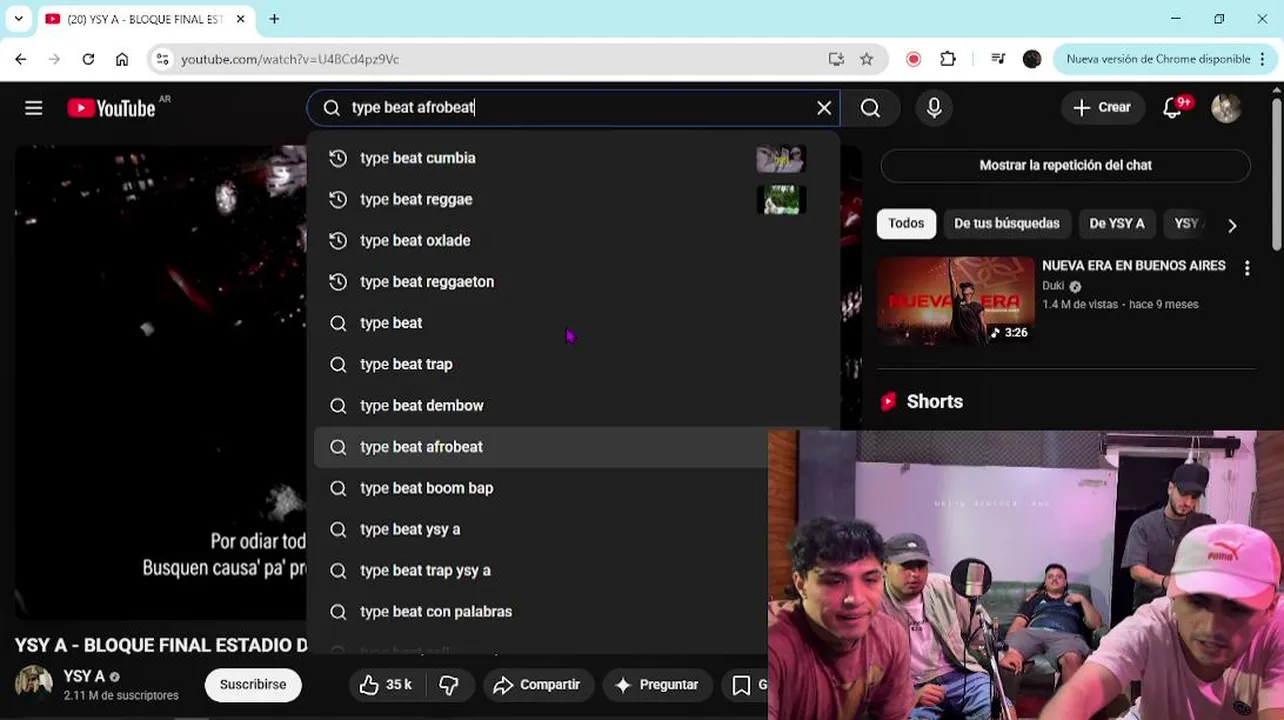1284x720 pixels.
Task: Open a new tab with the plus
Action: [274, 18]
